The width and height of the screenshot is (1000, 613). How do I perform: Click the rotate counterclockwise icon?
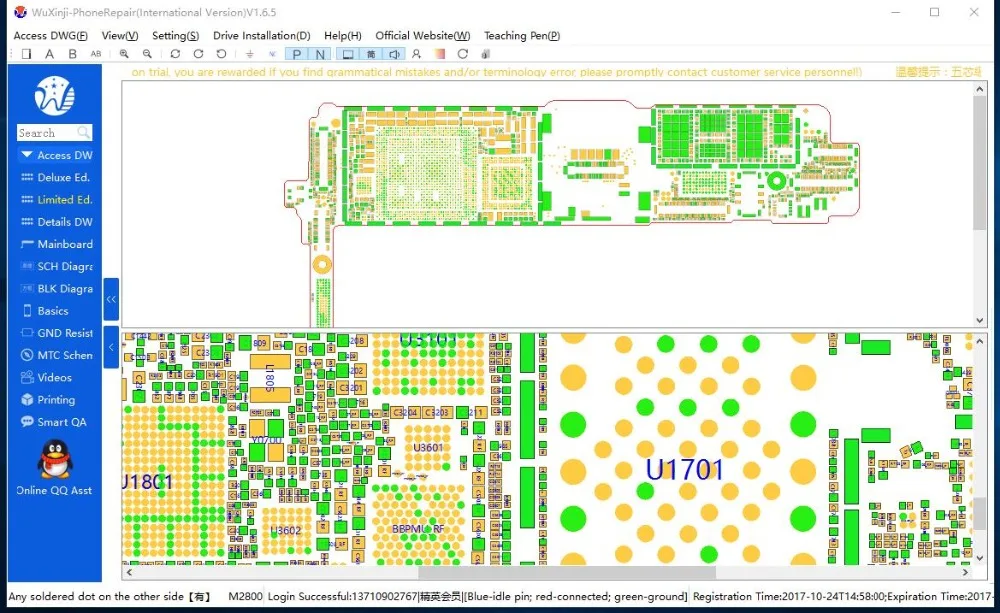click(x=221, y=54)
